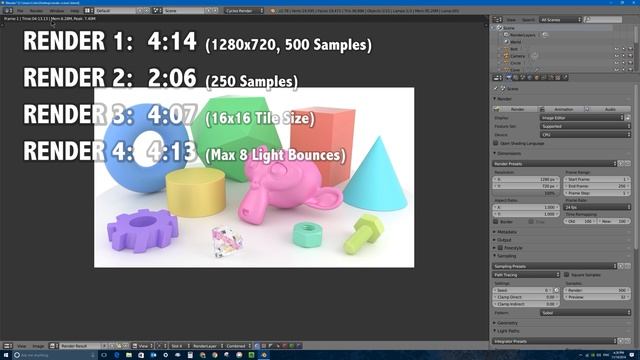
Task: Click the Audio render button
Action: click(x=608, y=109)
